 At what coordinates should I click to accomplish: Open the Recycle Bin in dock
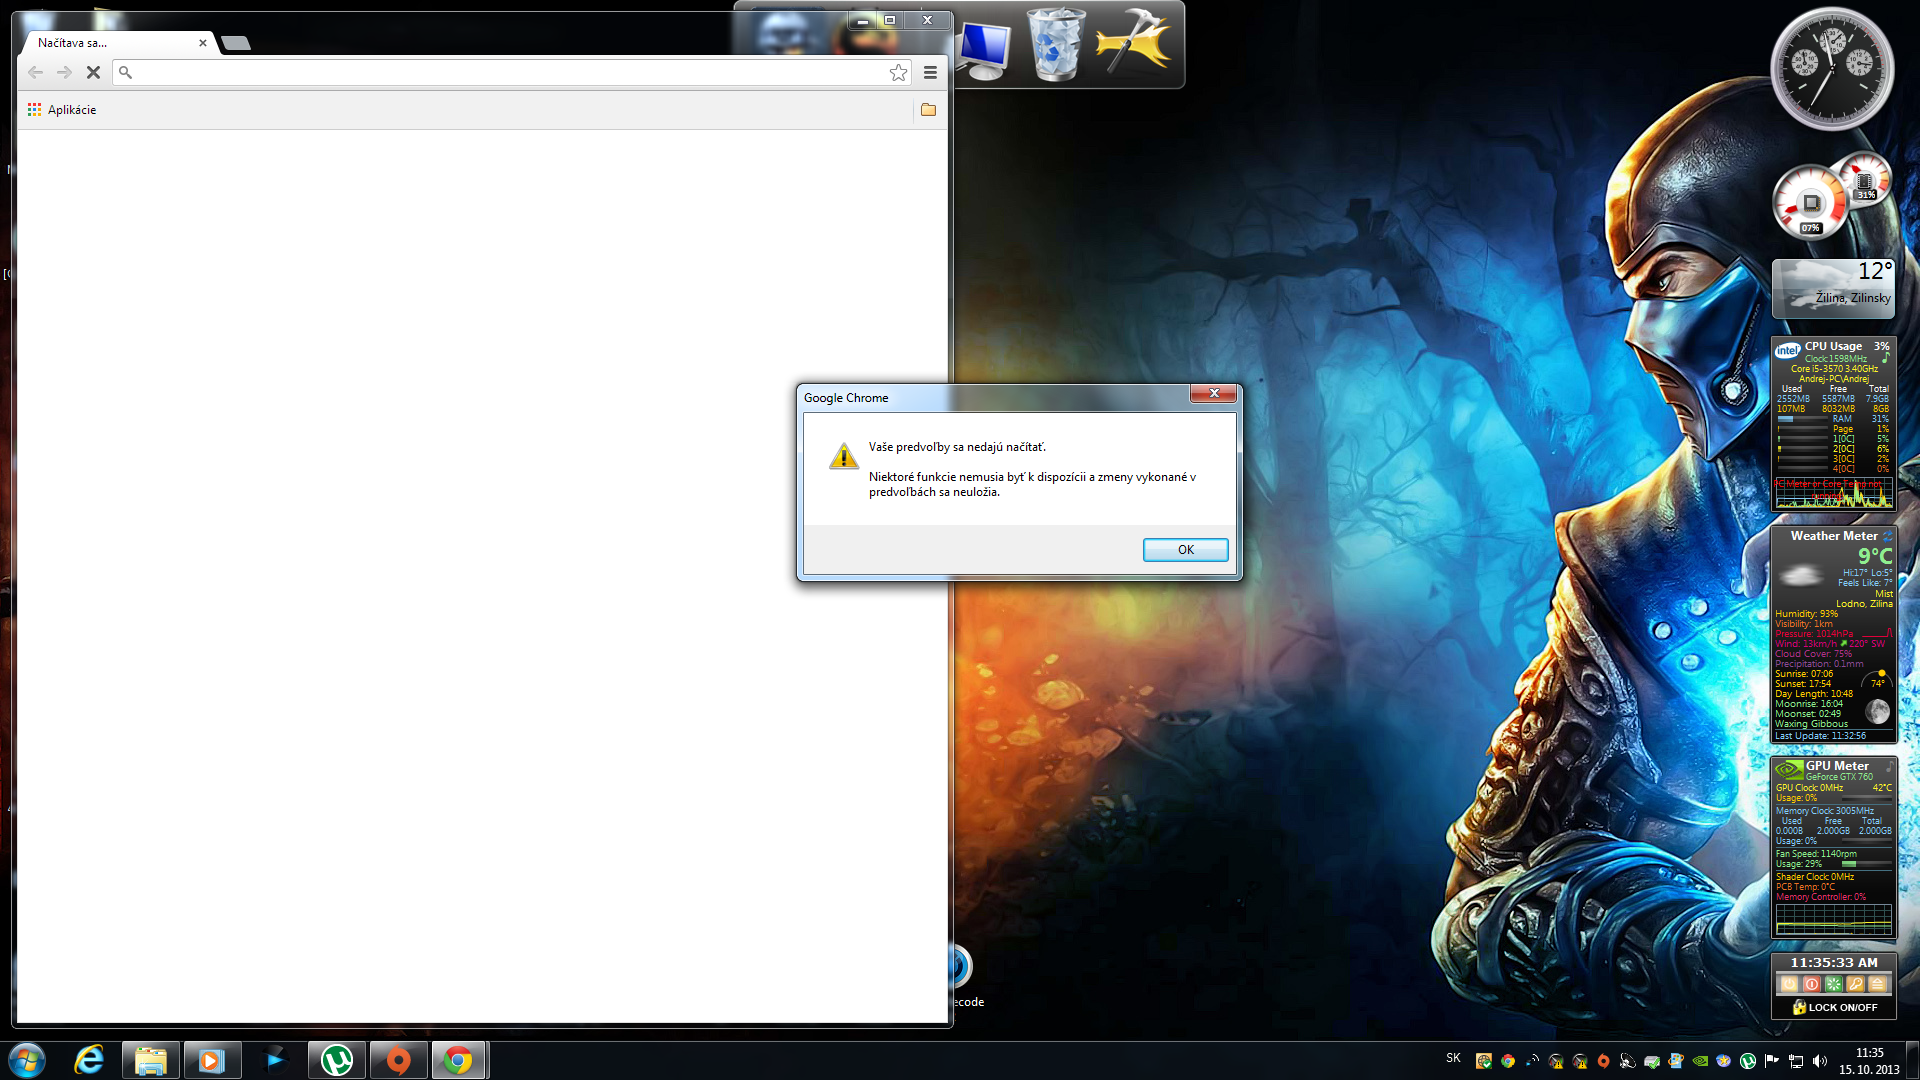click(1056, 45)
